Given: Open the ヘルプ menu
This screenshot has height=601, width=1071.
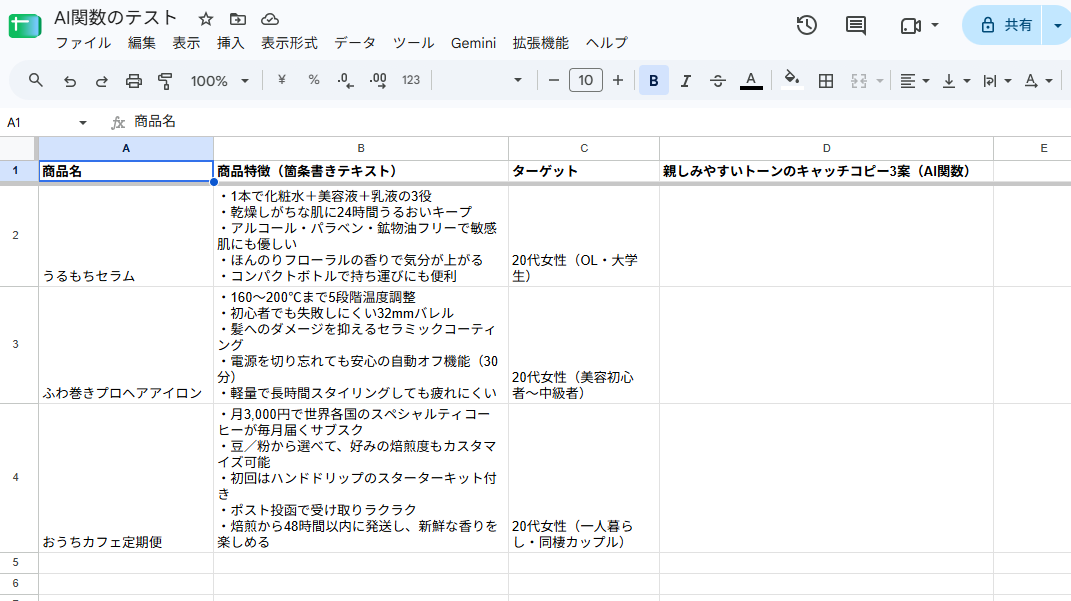Looking at the screenshot, I should (x=607, y=43).
